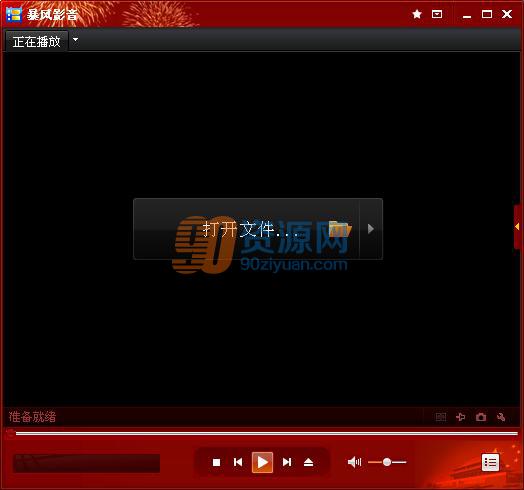This screenshot has height=490, width=524.
Task: Go to the previous track
Action: [x=238, y=462]
